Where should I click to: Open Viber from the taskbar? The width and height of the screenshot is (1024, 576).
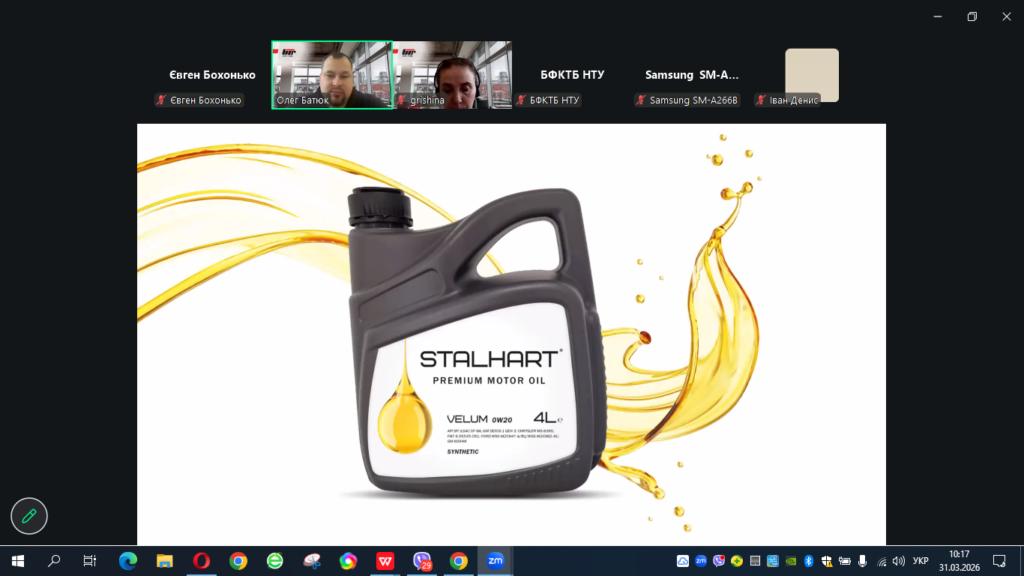[422, 561]
